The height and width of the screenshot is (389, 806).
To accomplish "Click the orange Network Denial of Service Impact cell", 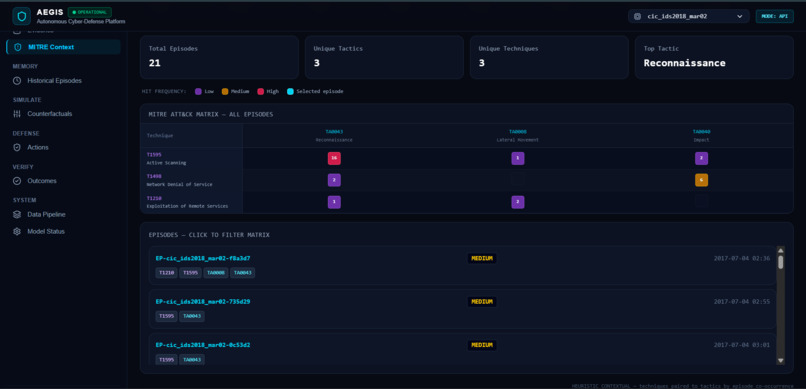I will click(x=701, y=180).
